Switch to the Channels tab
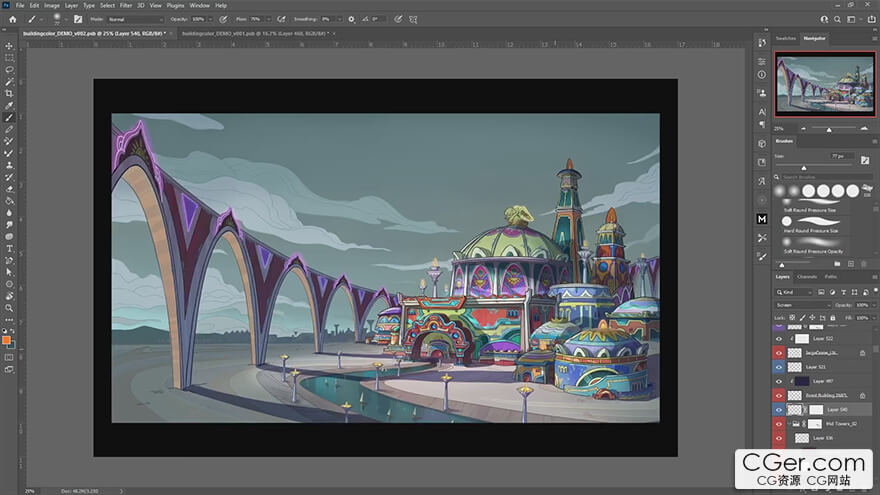880x495 pixels. tap(807, 276)
